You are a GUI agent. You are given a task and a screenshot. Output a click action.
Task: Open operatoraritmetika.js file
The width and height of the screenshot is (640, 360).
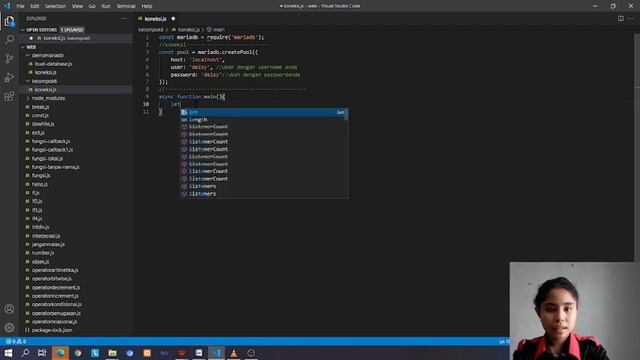point(55,270)
